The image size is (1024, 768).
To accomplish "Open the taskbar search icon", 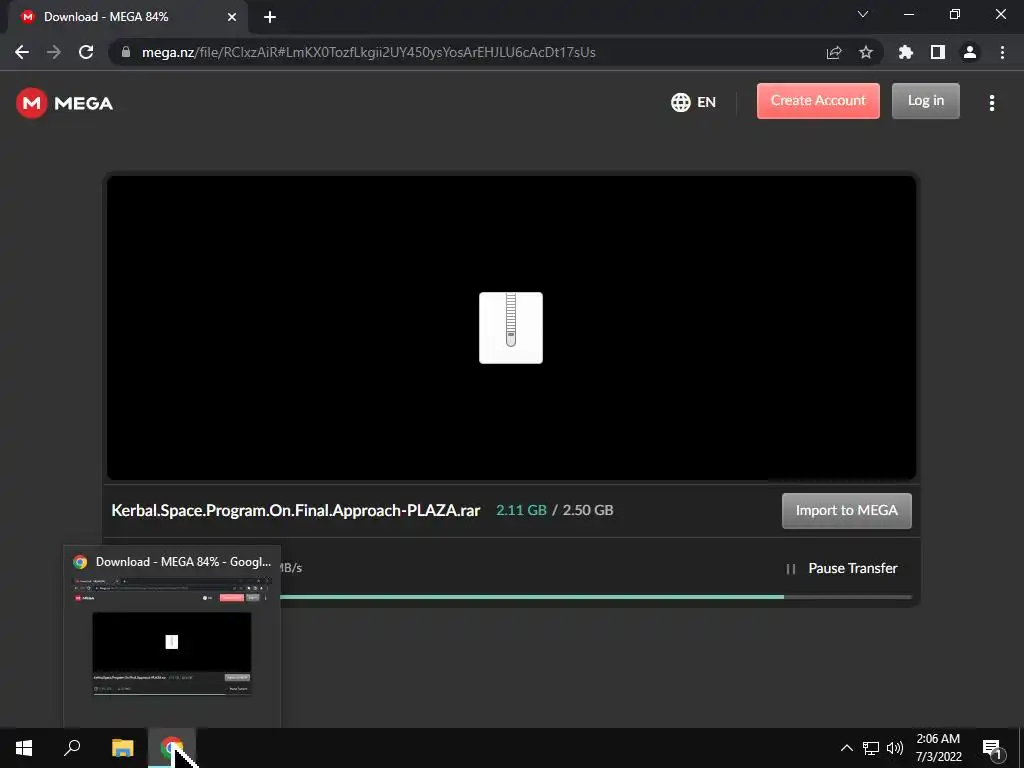I will 72,748.
